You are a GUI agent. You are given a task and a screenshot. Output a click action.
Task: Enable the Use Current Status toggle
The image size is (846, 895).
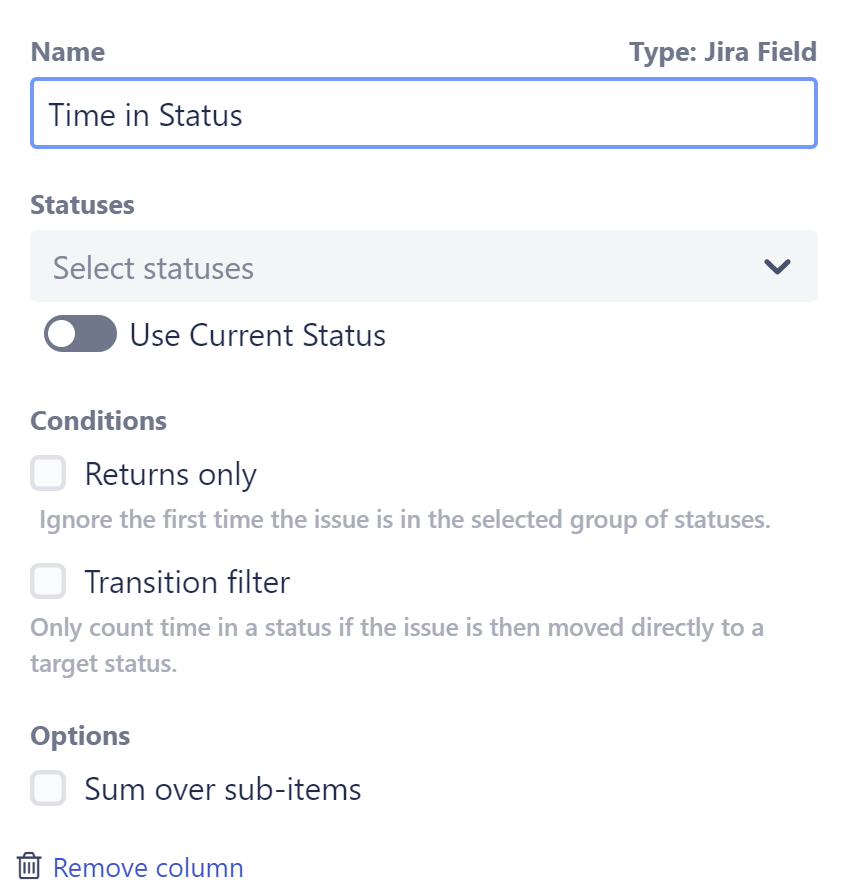[x=79, y=334]
